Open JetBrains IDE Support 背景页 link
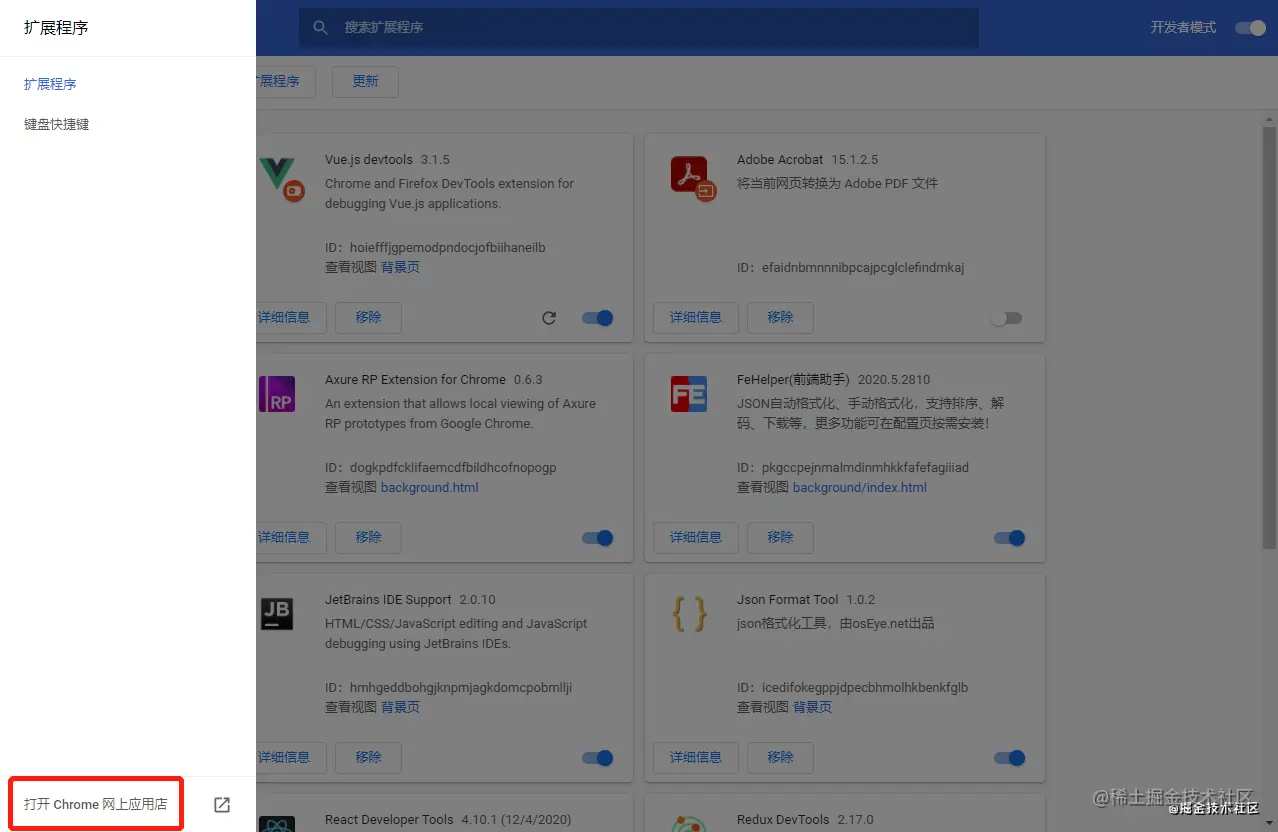 [400, 707]
